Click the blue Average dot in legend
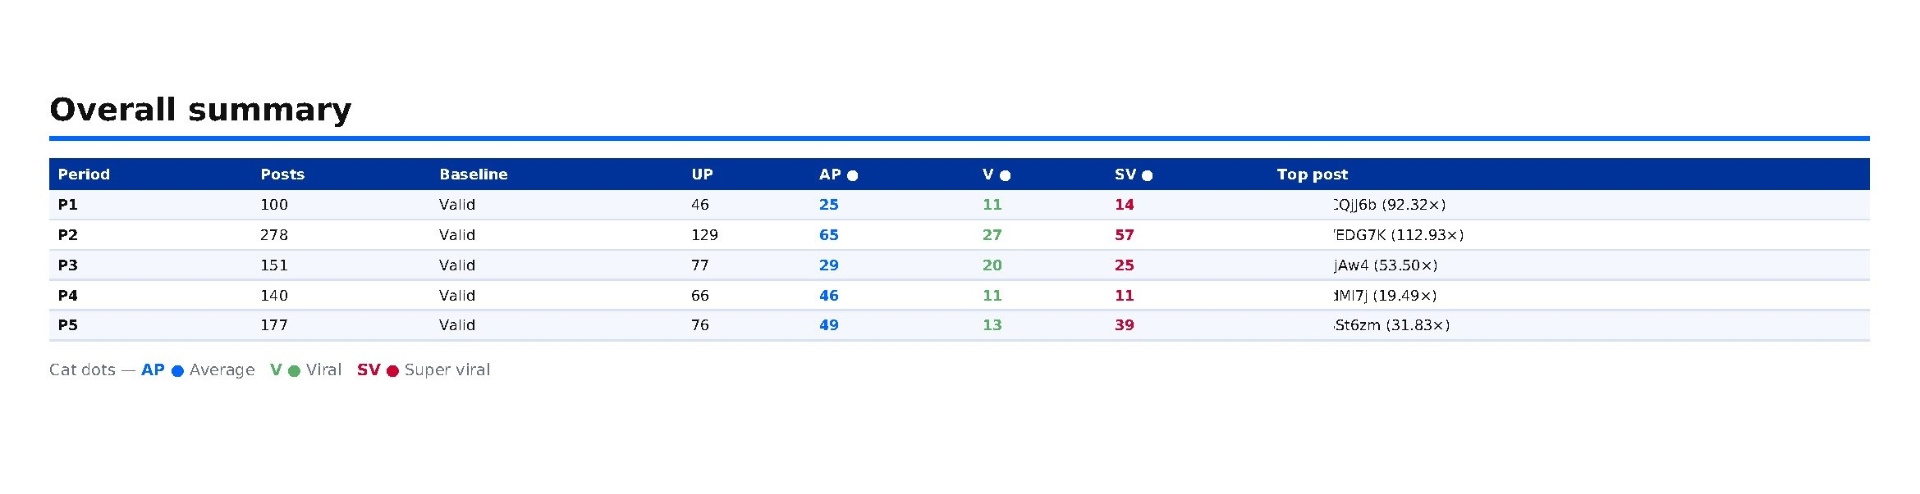1920x494 pixels. (177, 371)
